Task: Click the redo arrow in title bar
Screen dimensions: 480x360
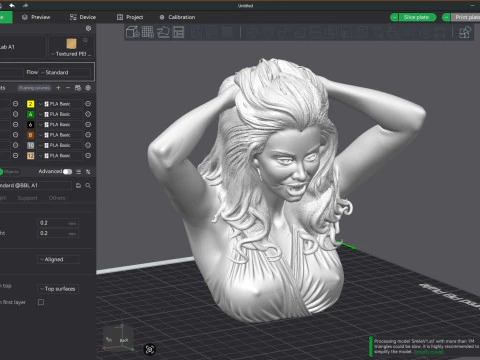Action: pyautogui.click(x=25, y=5)
